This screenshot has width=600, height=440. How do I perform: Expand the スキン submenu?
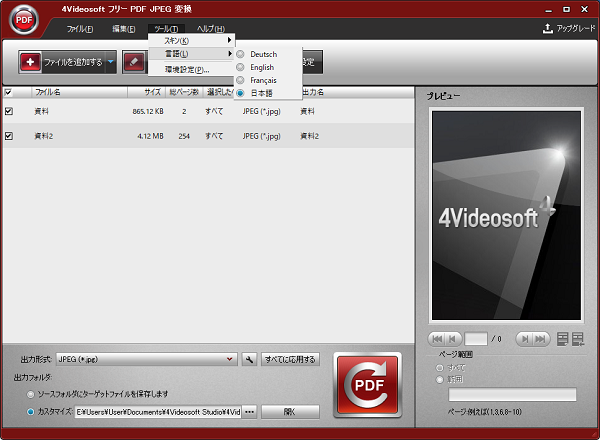pyautogui.click(x=190, y=40)
